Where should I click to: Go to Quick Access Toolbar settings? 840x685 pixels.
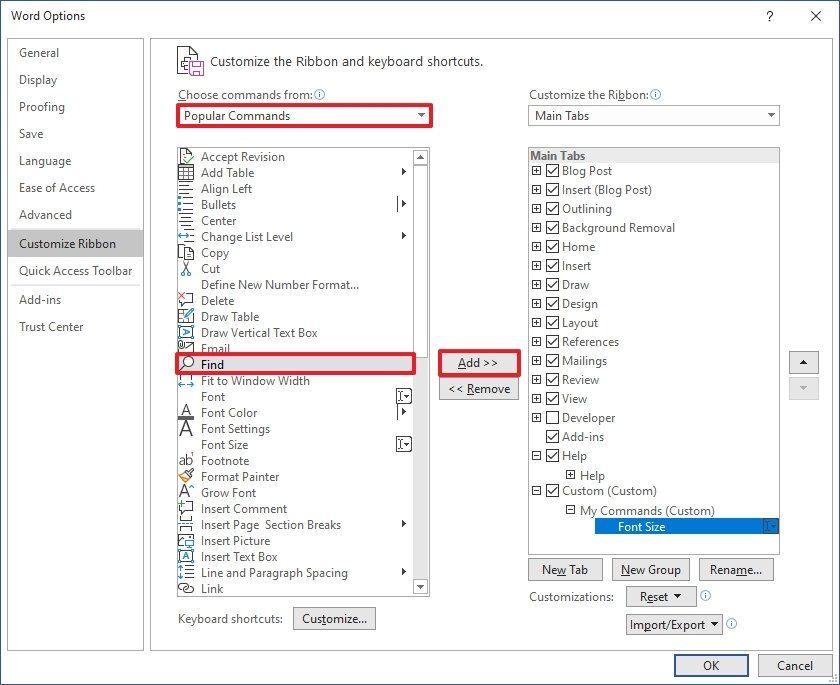(x=76, y=271)
